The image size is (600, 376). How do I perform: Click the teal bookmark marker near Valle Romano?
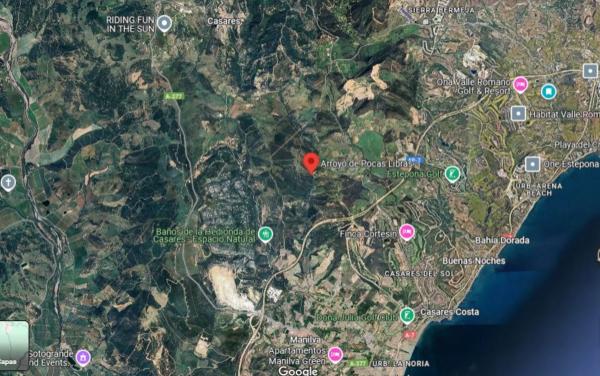point(548,91)
